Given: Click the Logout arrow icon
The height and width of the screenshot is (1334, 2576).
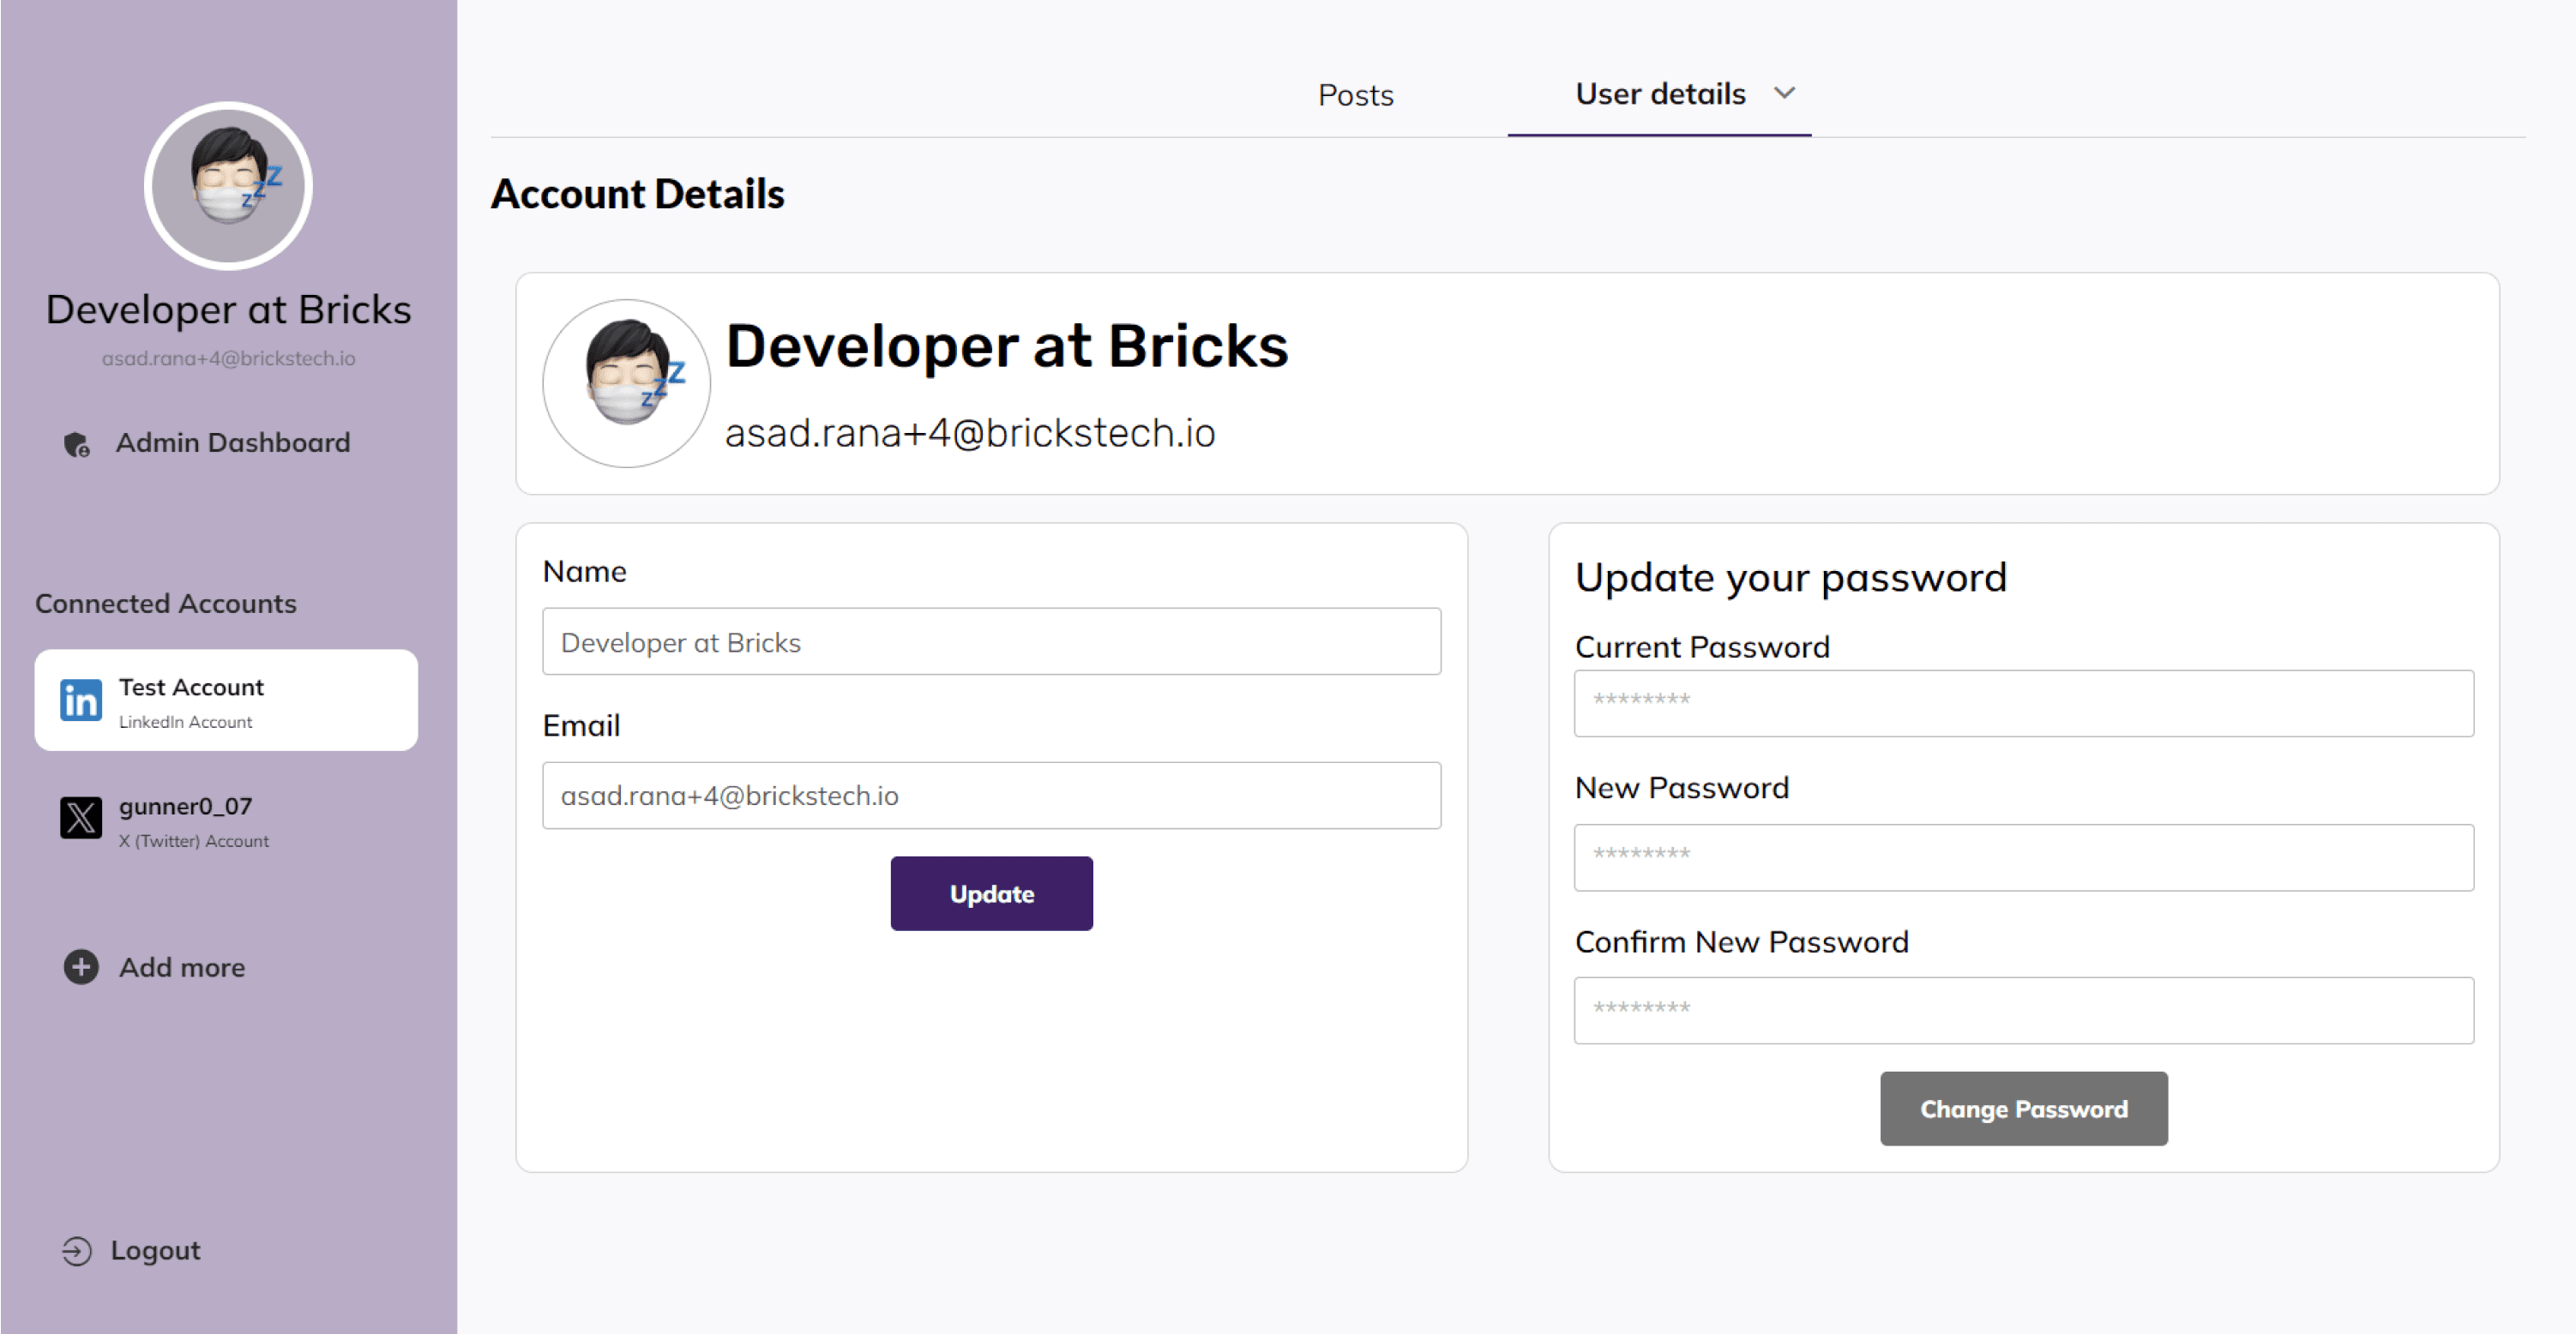Looking at the screenshot, I should click(x=77, y=1251).
